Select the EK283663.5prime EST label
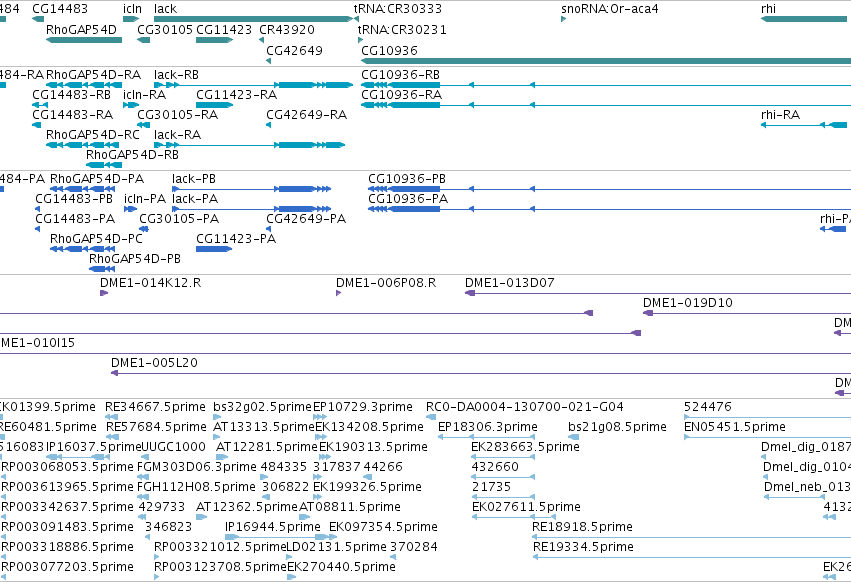 525,447
